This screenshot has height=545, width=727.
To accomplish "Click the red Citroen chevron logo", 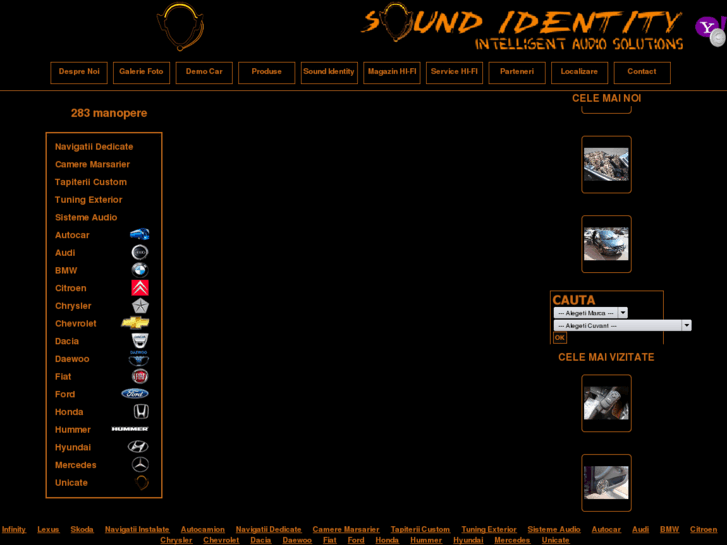I will [x=140, y=288].
